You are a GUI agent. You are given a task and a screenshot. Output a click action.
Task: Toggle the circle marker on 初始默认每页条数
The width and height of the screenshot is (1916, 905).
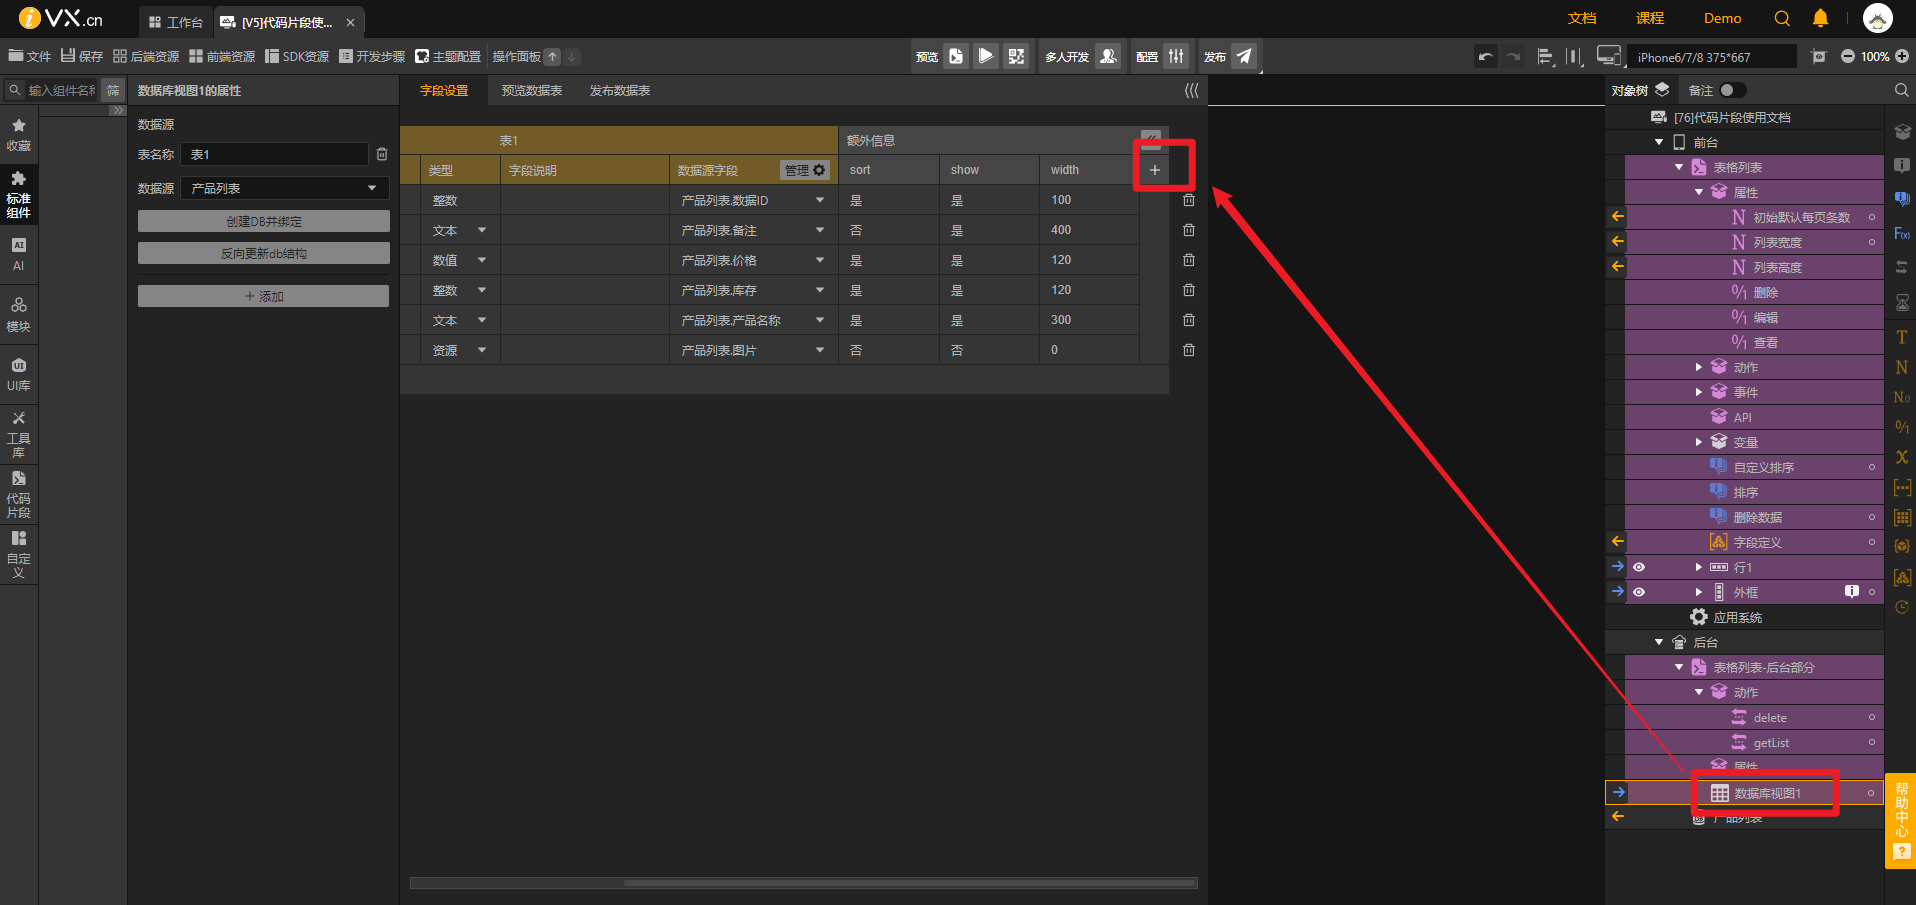1872,217
